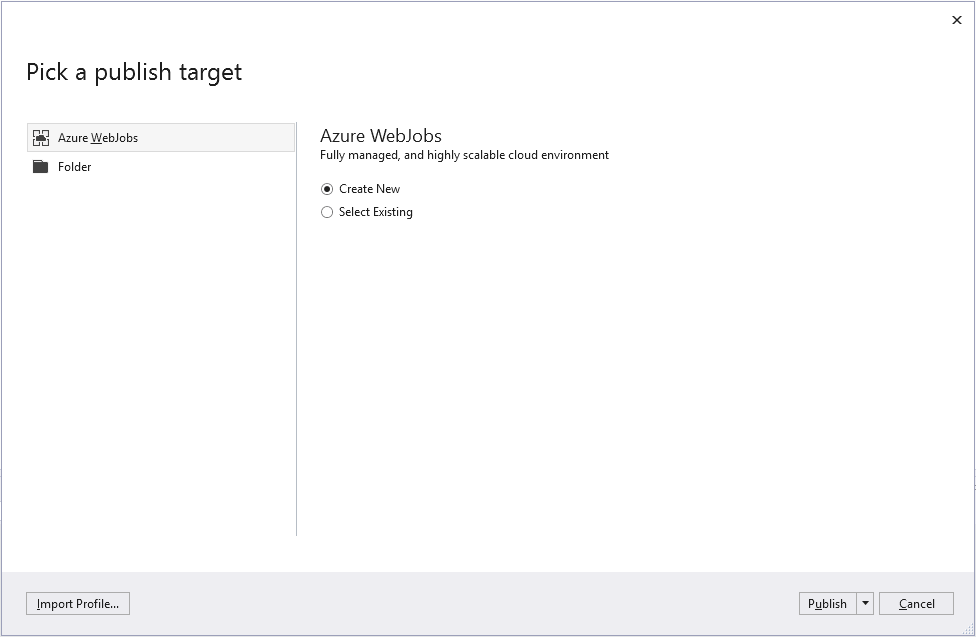Choose the Select Existing radio button
Screen dimensions: 976x637
tap(327, 212)
